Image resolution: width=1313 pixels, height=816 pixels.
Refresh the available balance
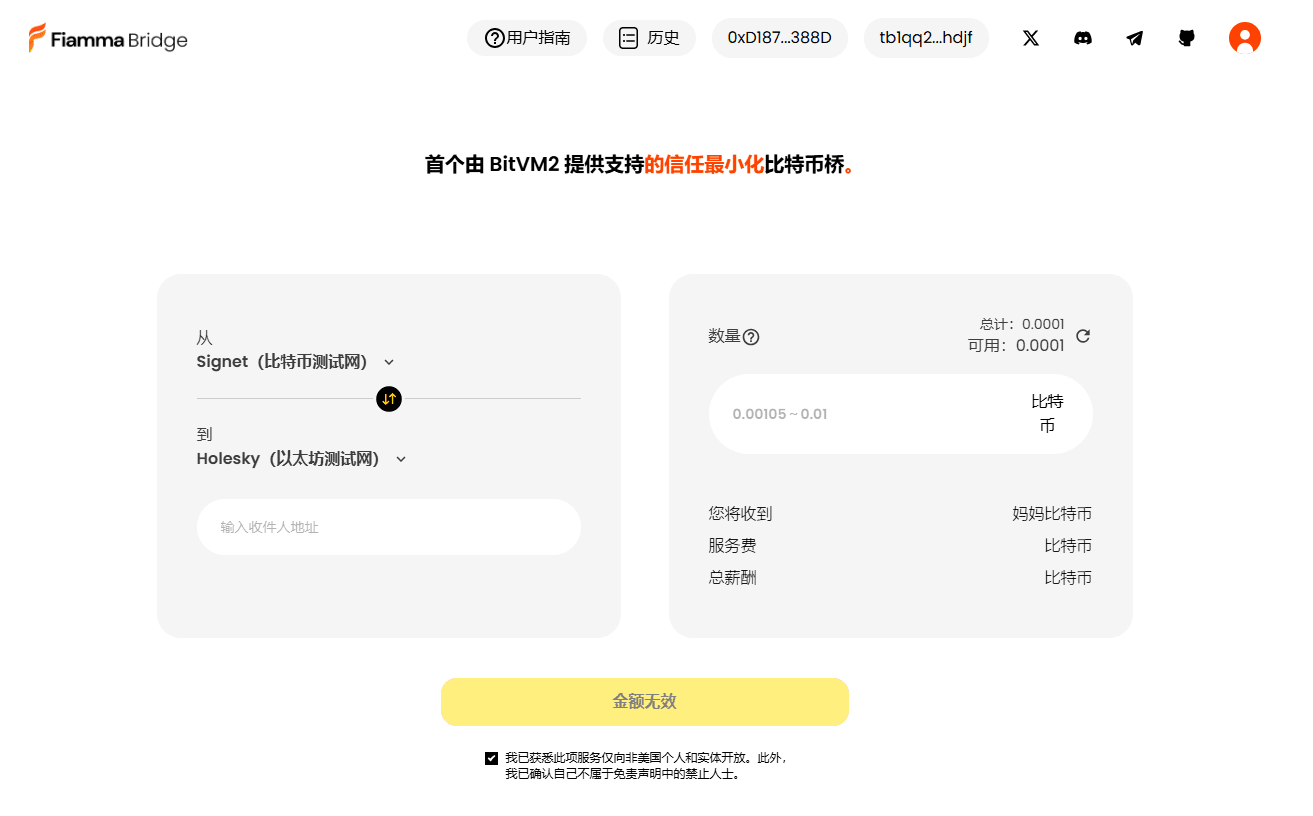1083,336
